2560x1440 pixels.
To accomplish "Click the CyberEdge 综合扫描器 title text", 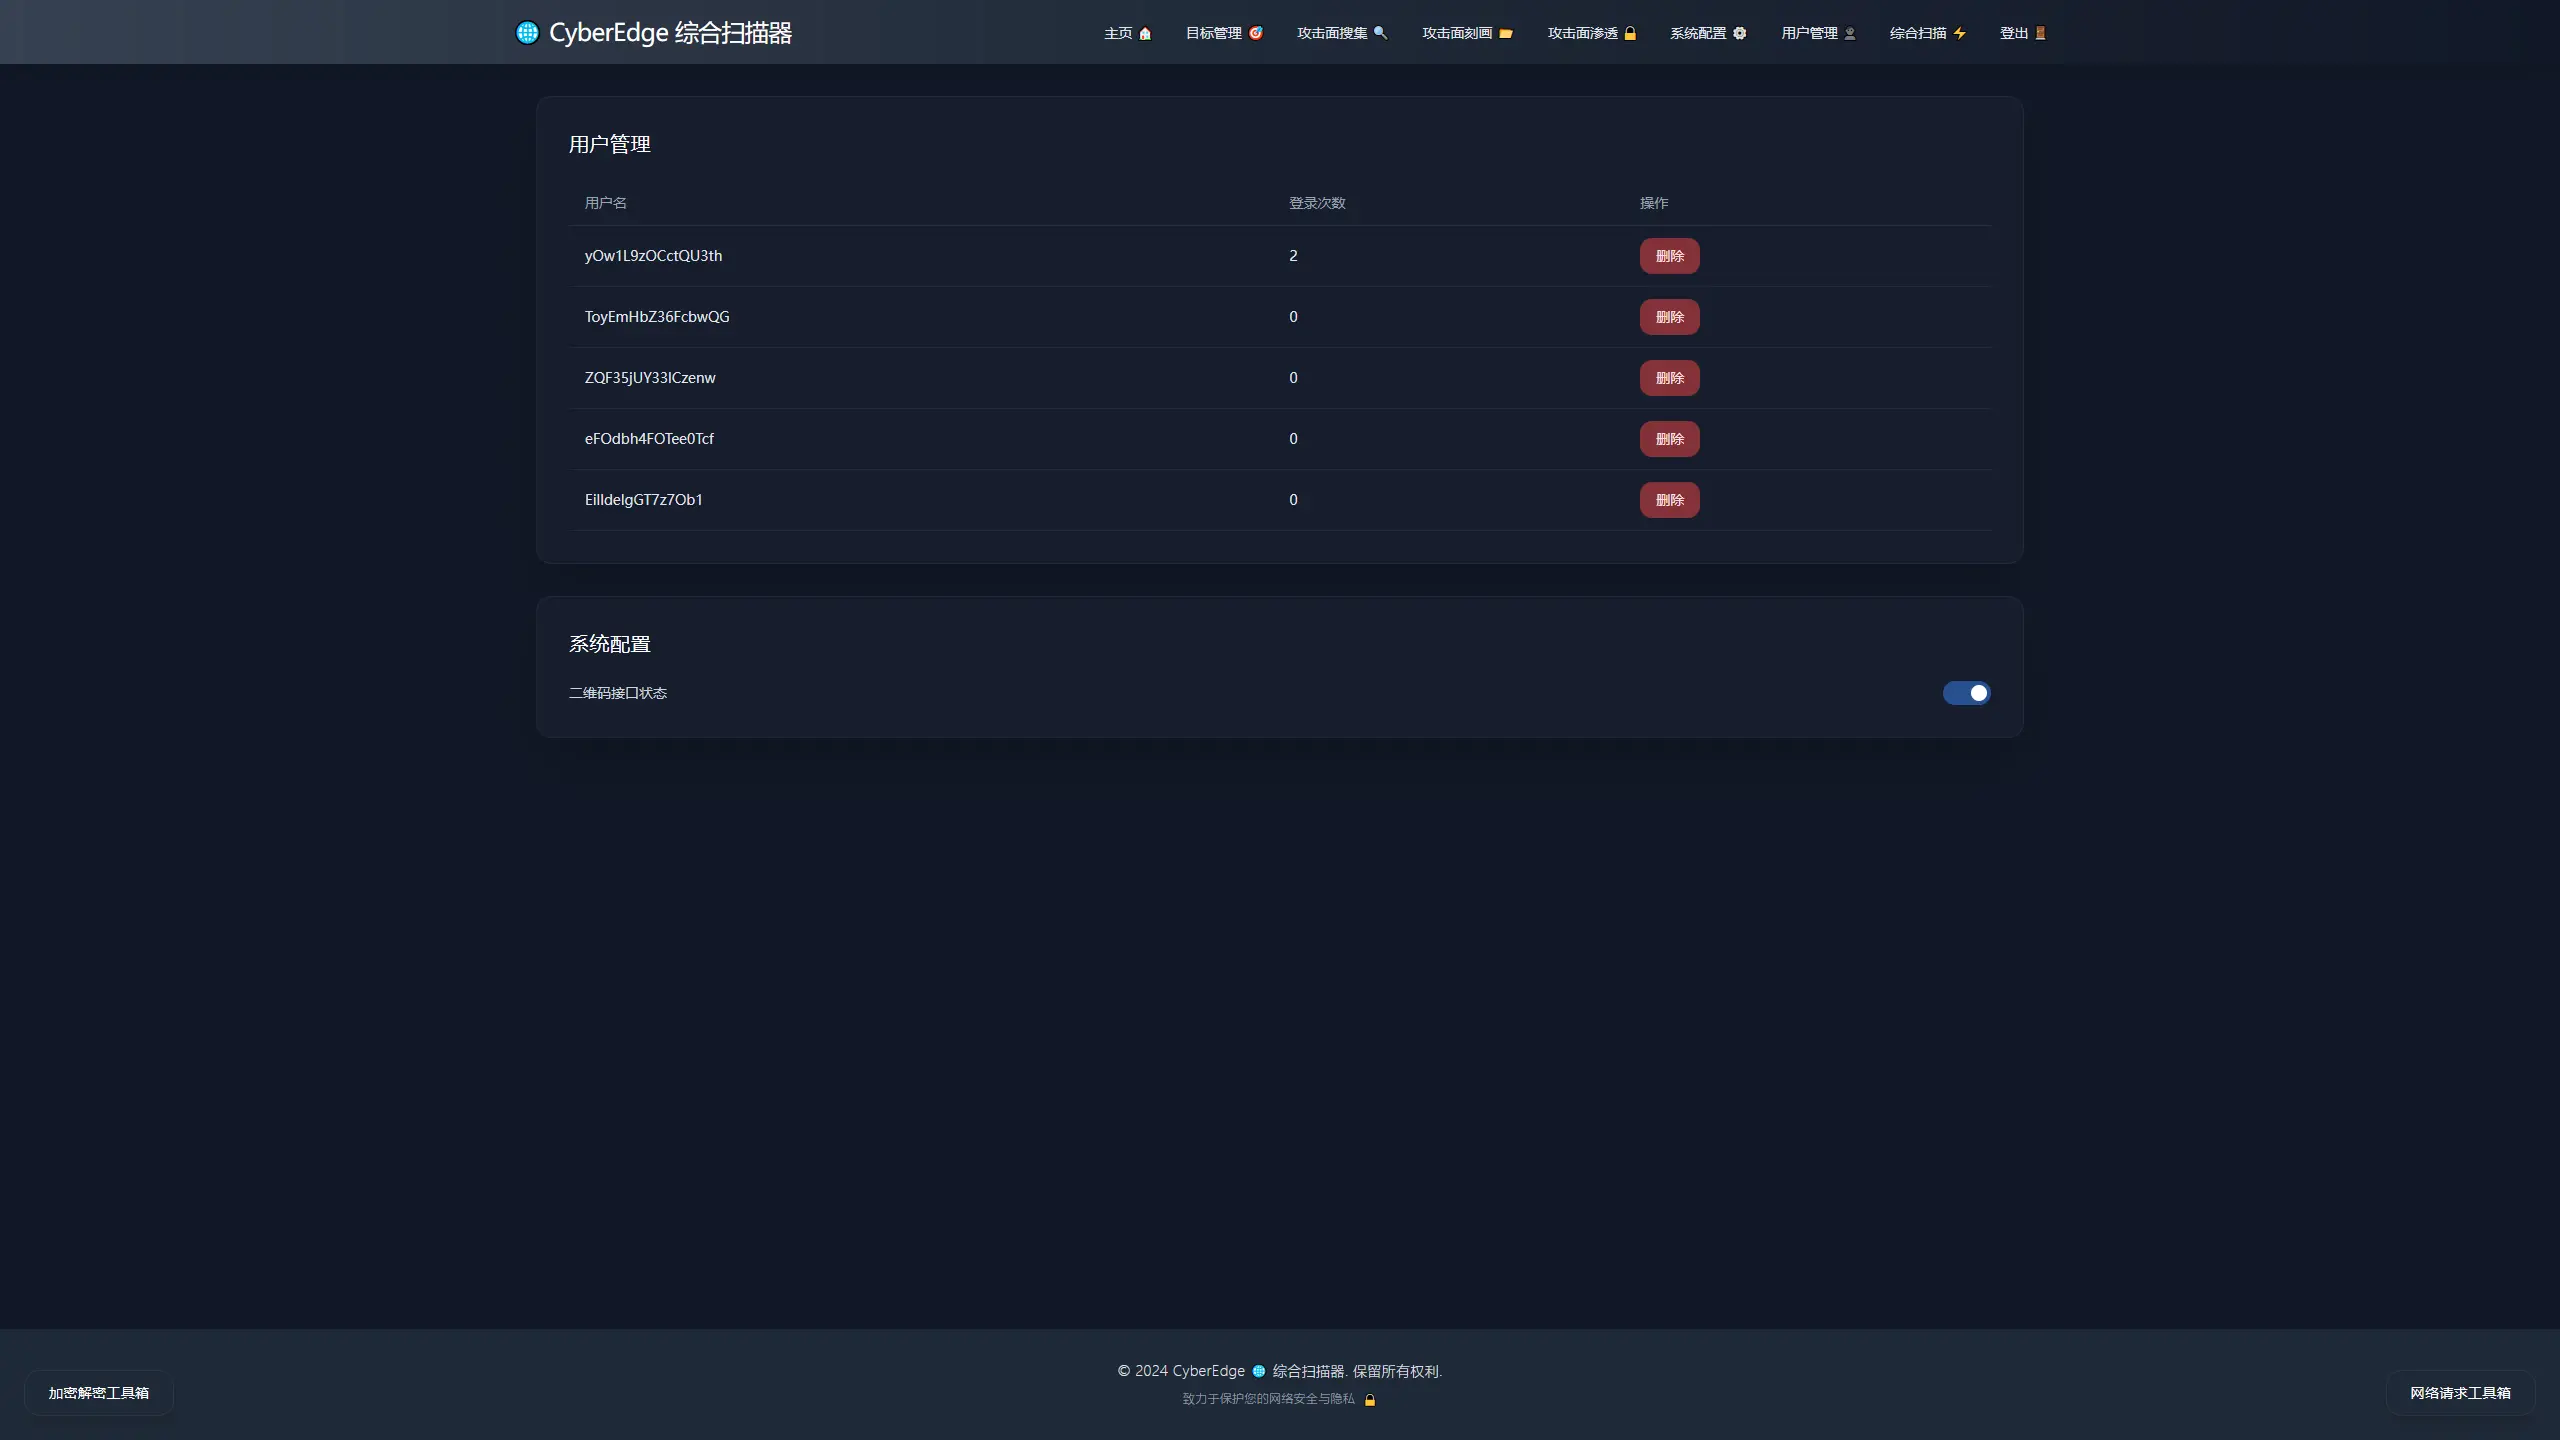I will 670,33.
